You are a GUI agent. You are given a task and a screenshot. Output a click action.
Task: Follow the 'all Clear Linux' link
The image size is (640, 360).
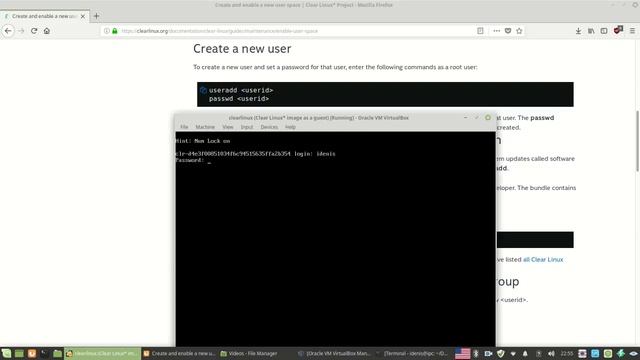[543, 260]
